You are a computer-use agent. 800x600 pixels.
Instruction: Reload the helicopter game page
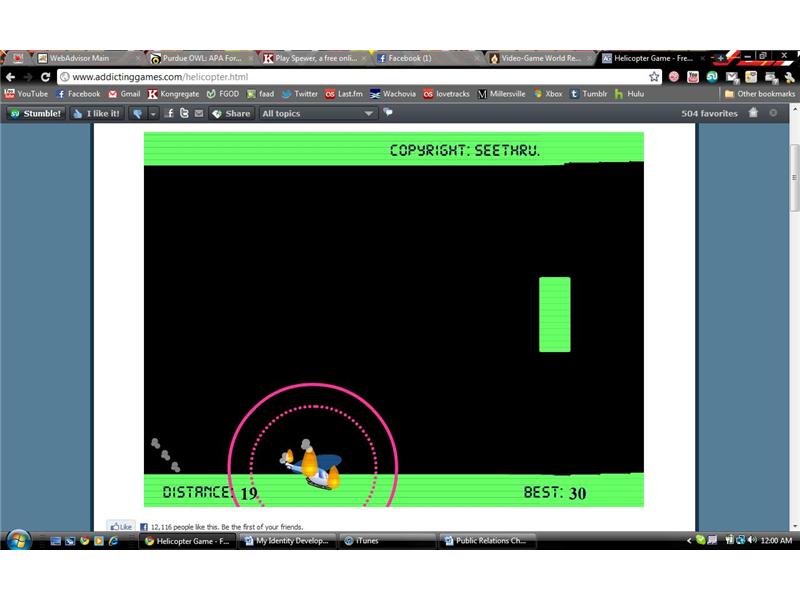click(47, 75)
